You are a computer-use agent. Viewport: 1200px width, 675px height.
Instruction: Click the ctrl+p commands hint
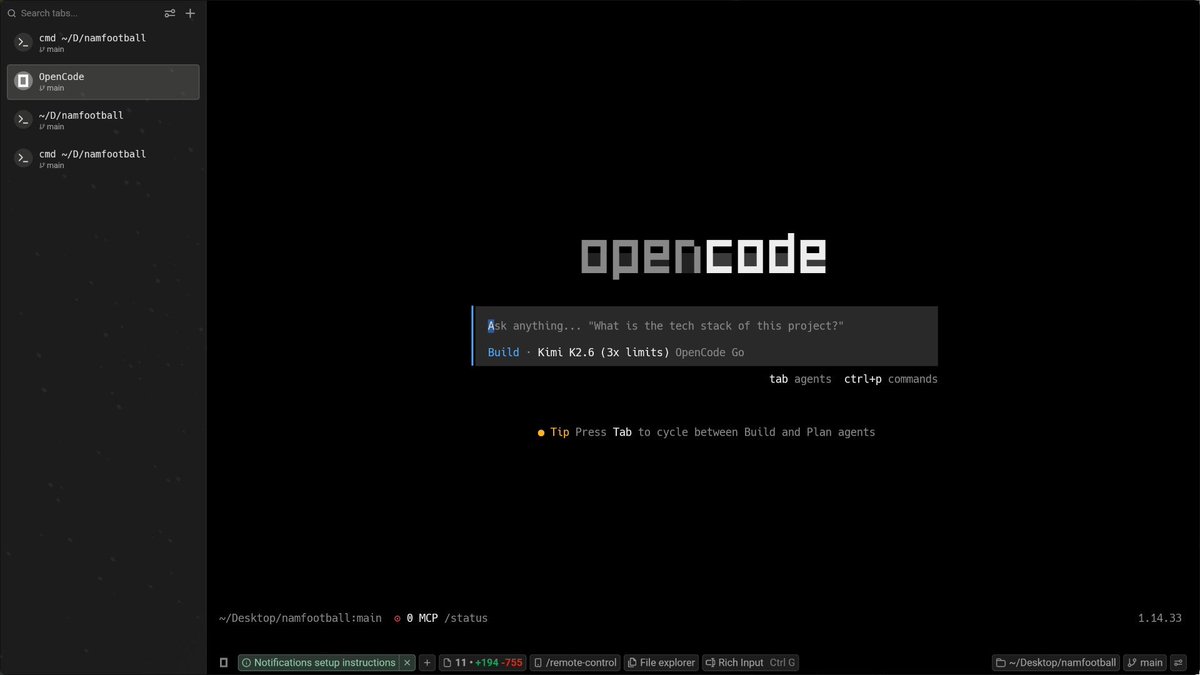coord(891,379)
